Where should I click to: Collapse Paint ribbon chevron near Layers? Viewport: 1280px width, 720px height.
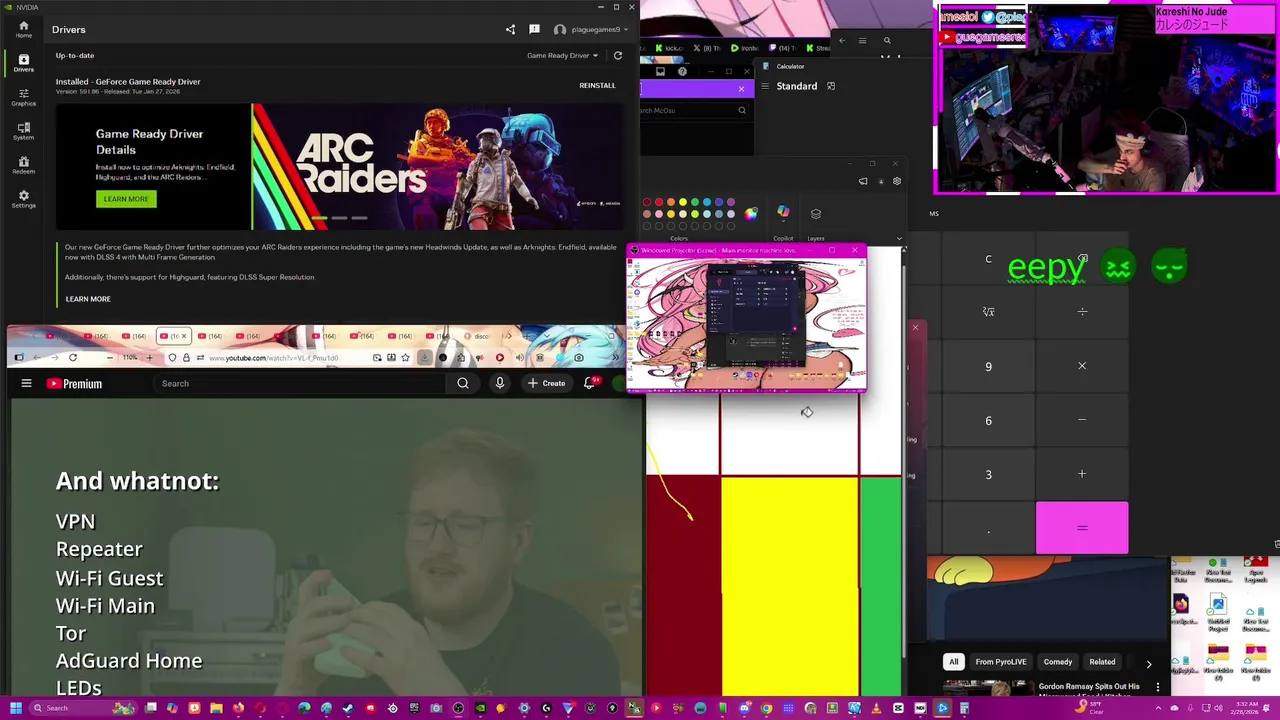coord(899,239)
